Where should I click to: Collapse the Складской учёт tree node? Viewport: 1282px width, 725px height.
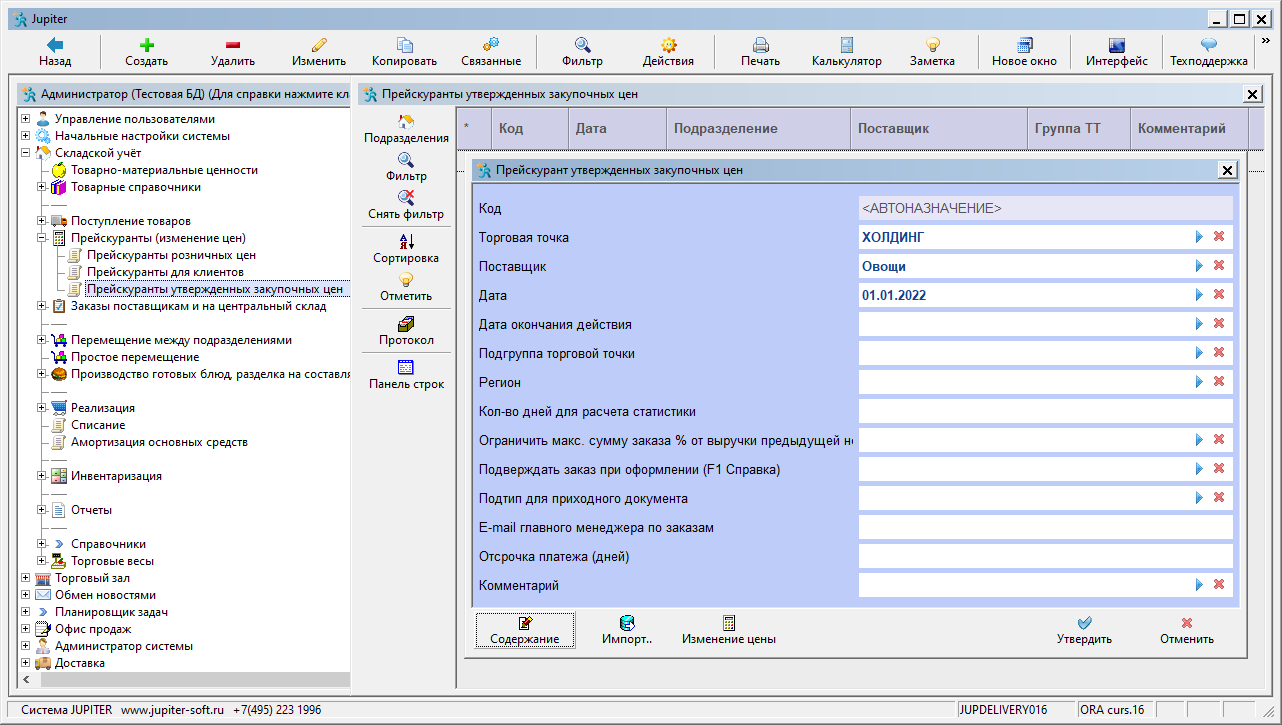tap(26, 153)
